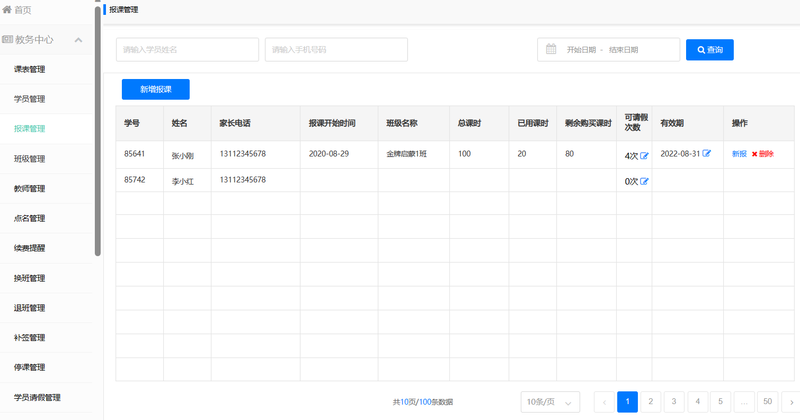Click 新报 link in 张小刚 row
The width and height of the screenshot is (800, 420).
tap(739, 154)
